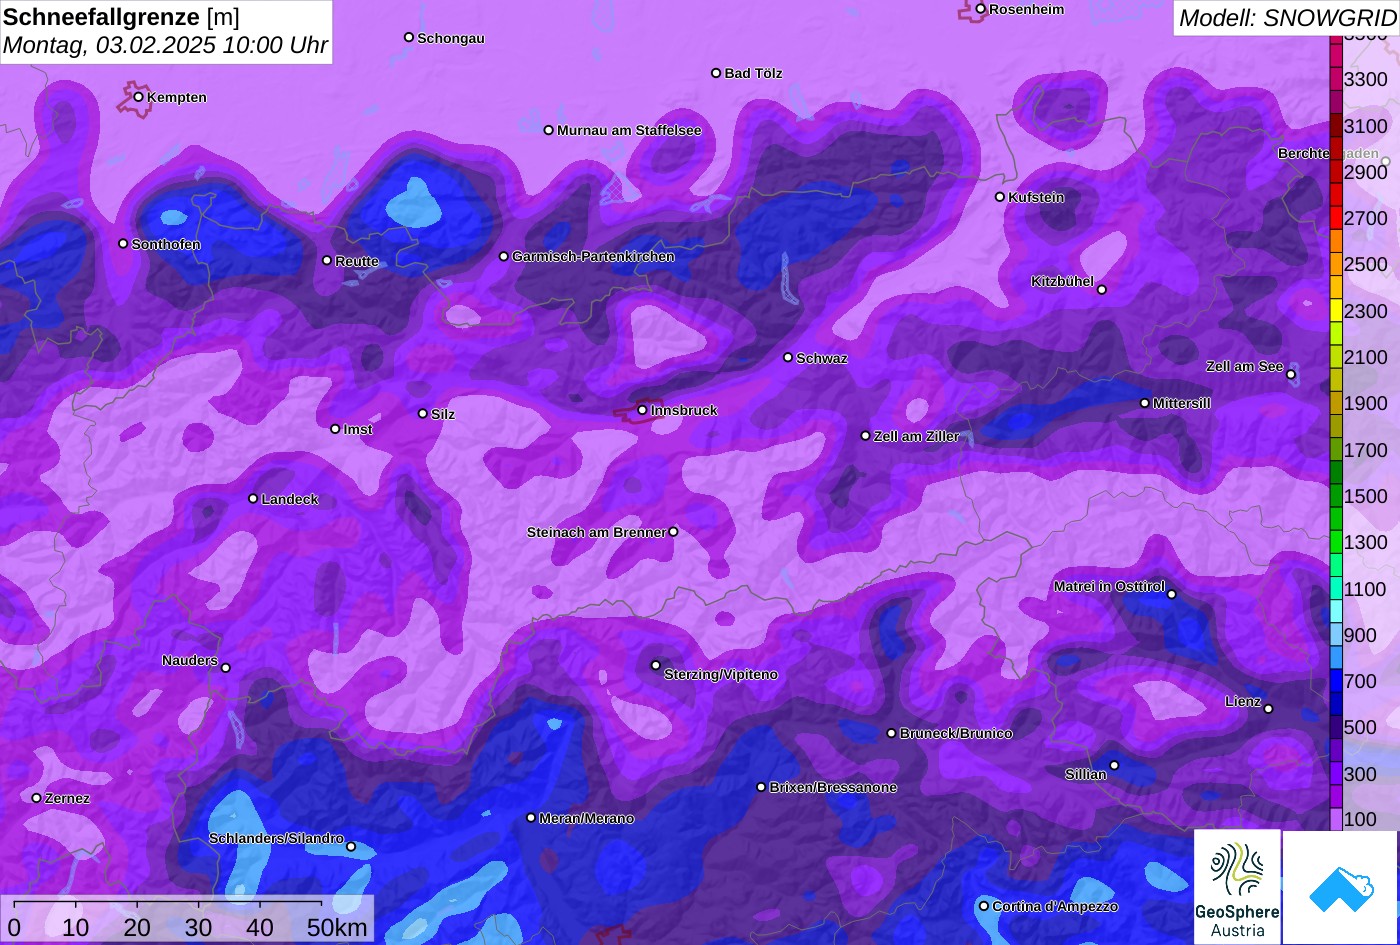The width and height of the screenshot is (1400, 945).
Task: Select the Meran/Merano label
Action: pyautogui.click(x=587, y=819)
